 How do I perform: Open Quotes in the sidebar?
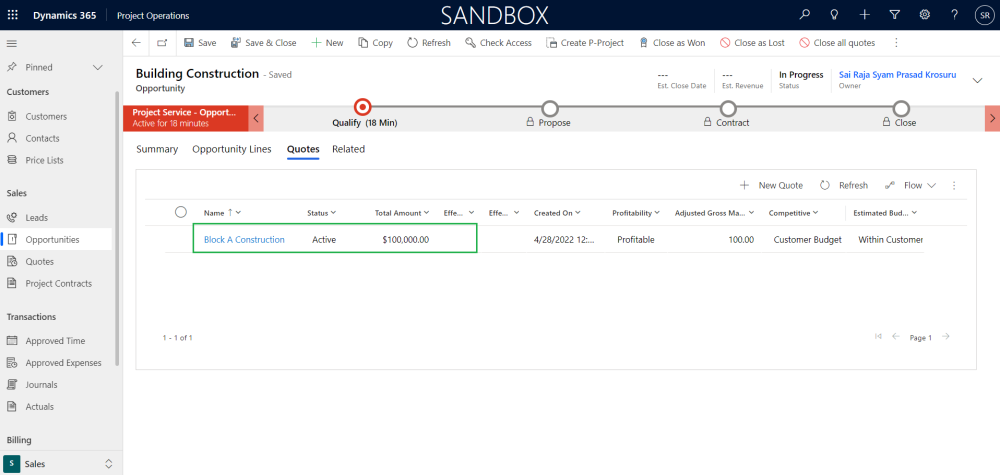pos(40,261)
